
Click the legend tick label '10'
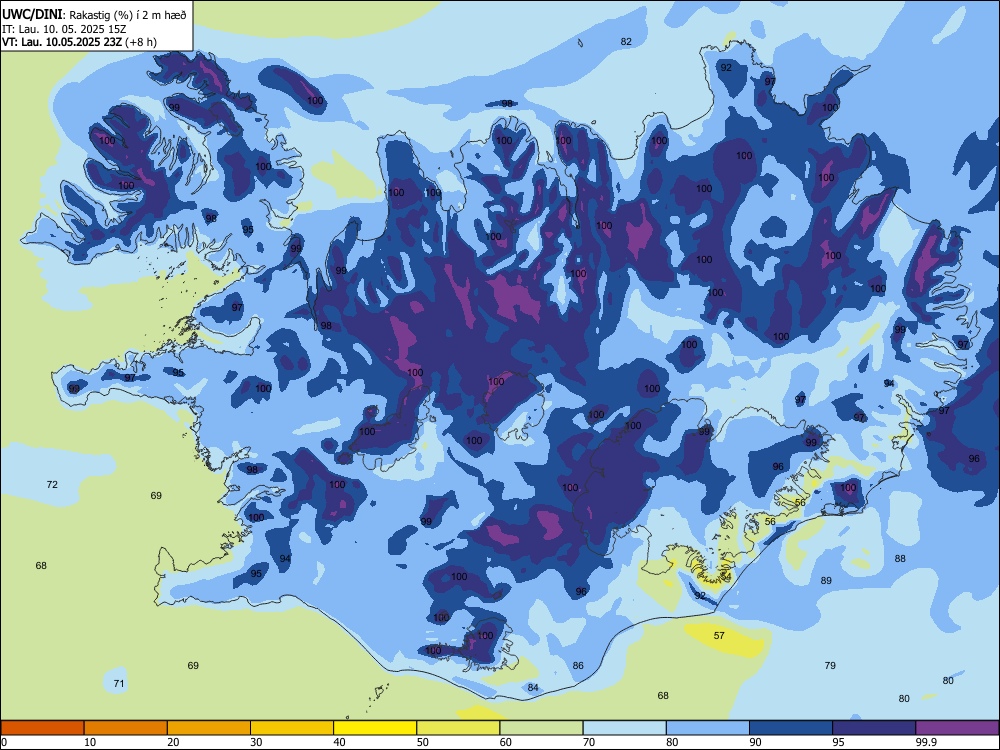click(90, 742)
